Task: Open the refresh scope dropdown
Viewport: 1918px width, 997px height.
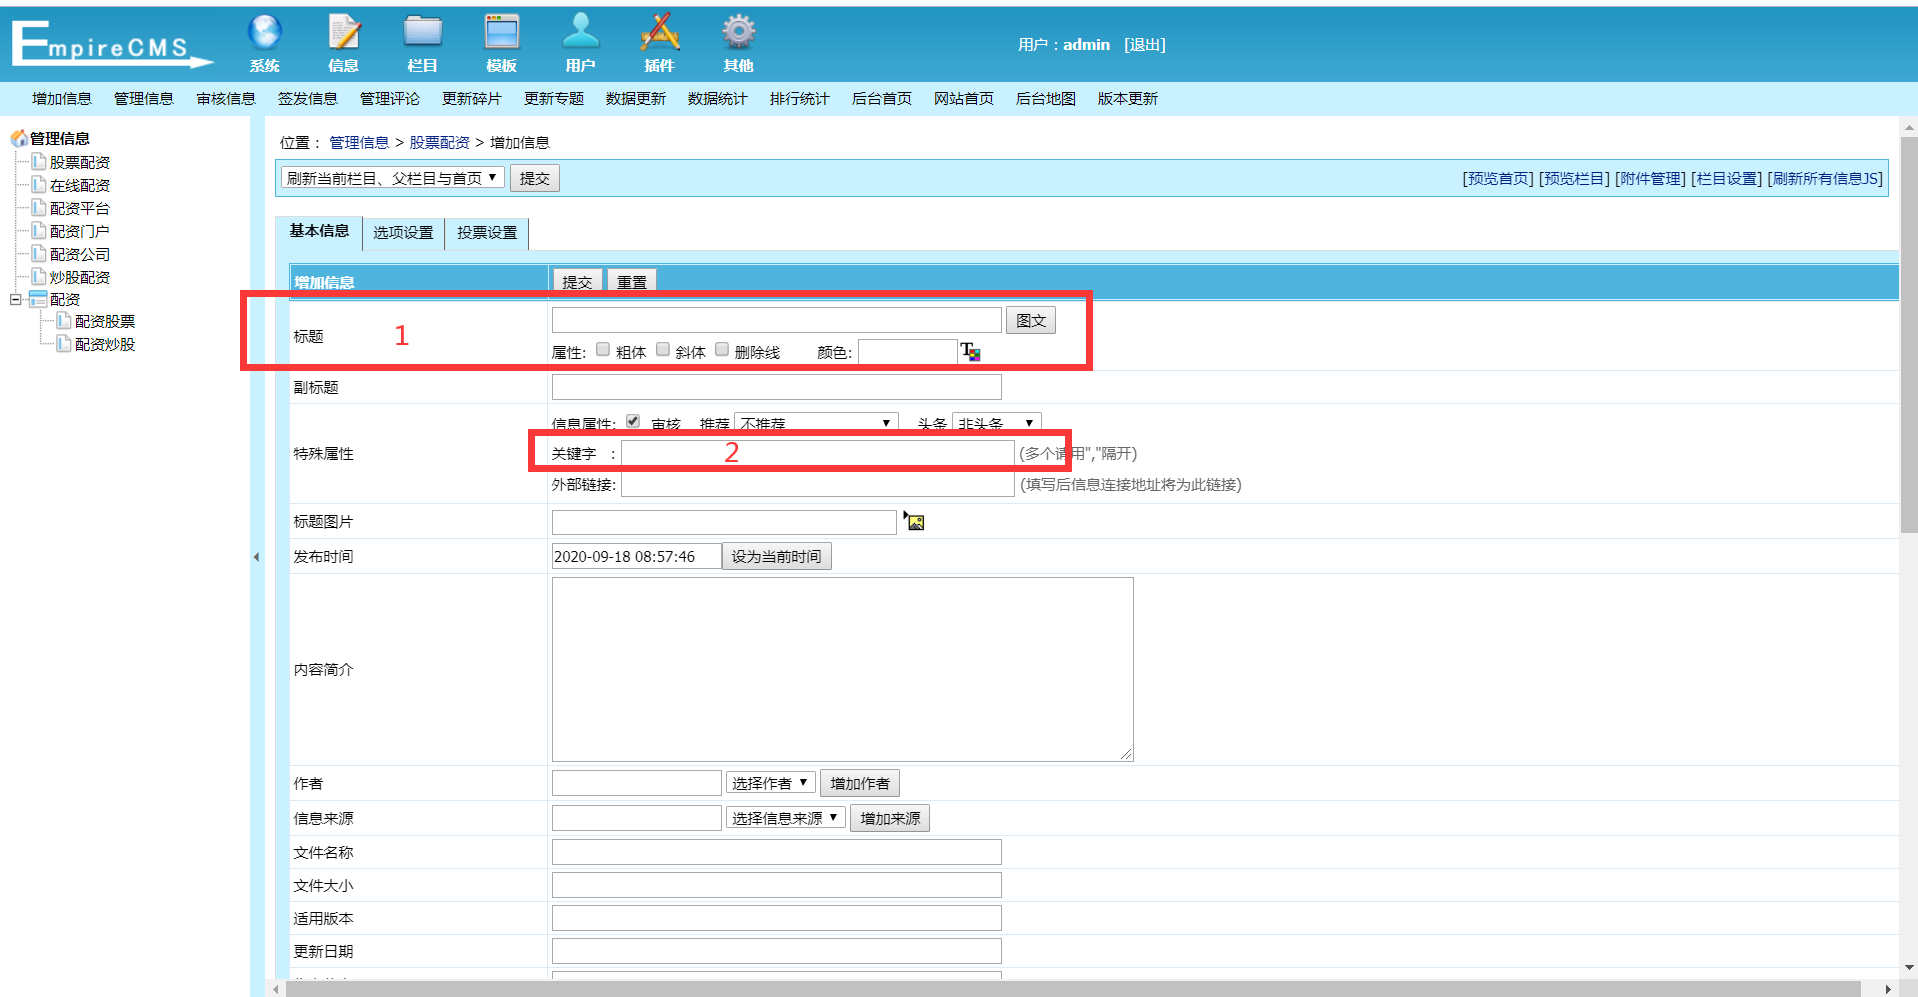Action: point(392,178)
